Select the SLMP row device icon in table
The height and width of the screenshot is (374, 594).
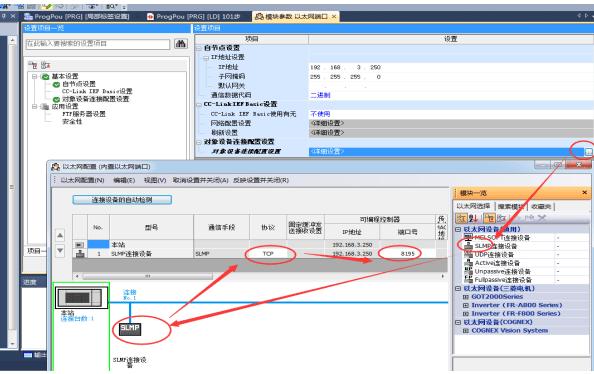point(80,254)
